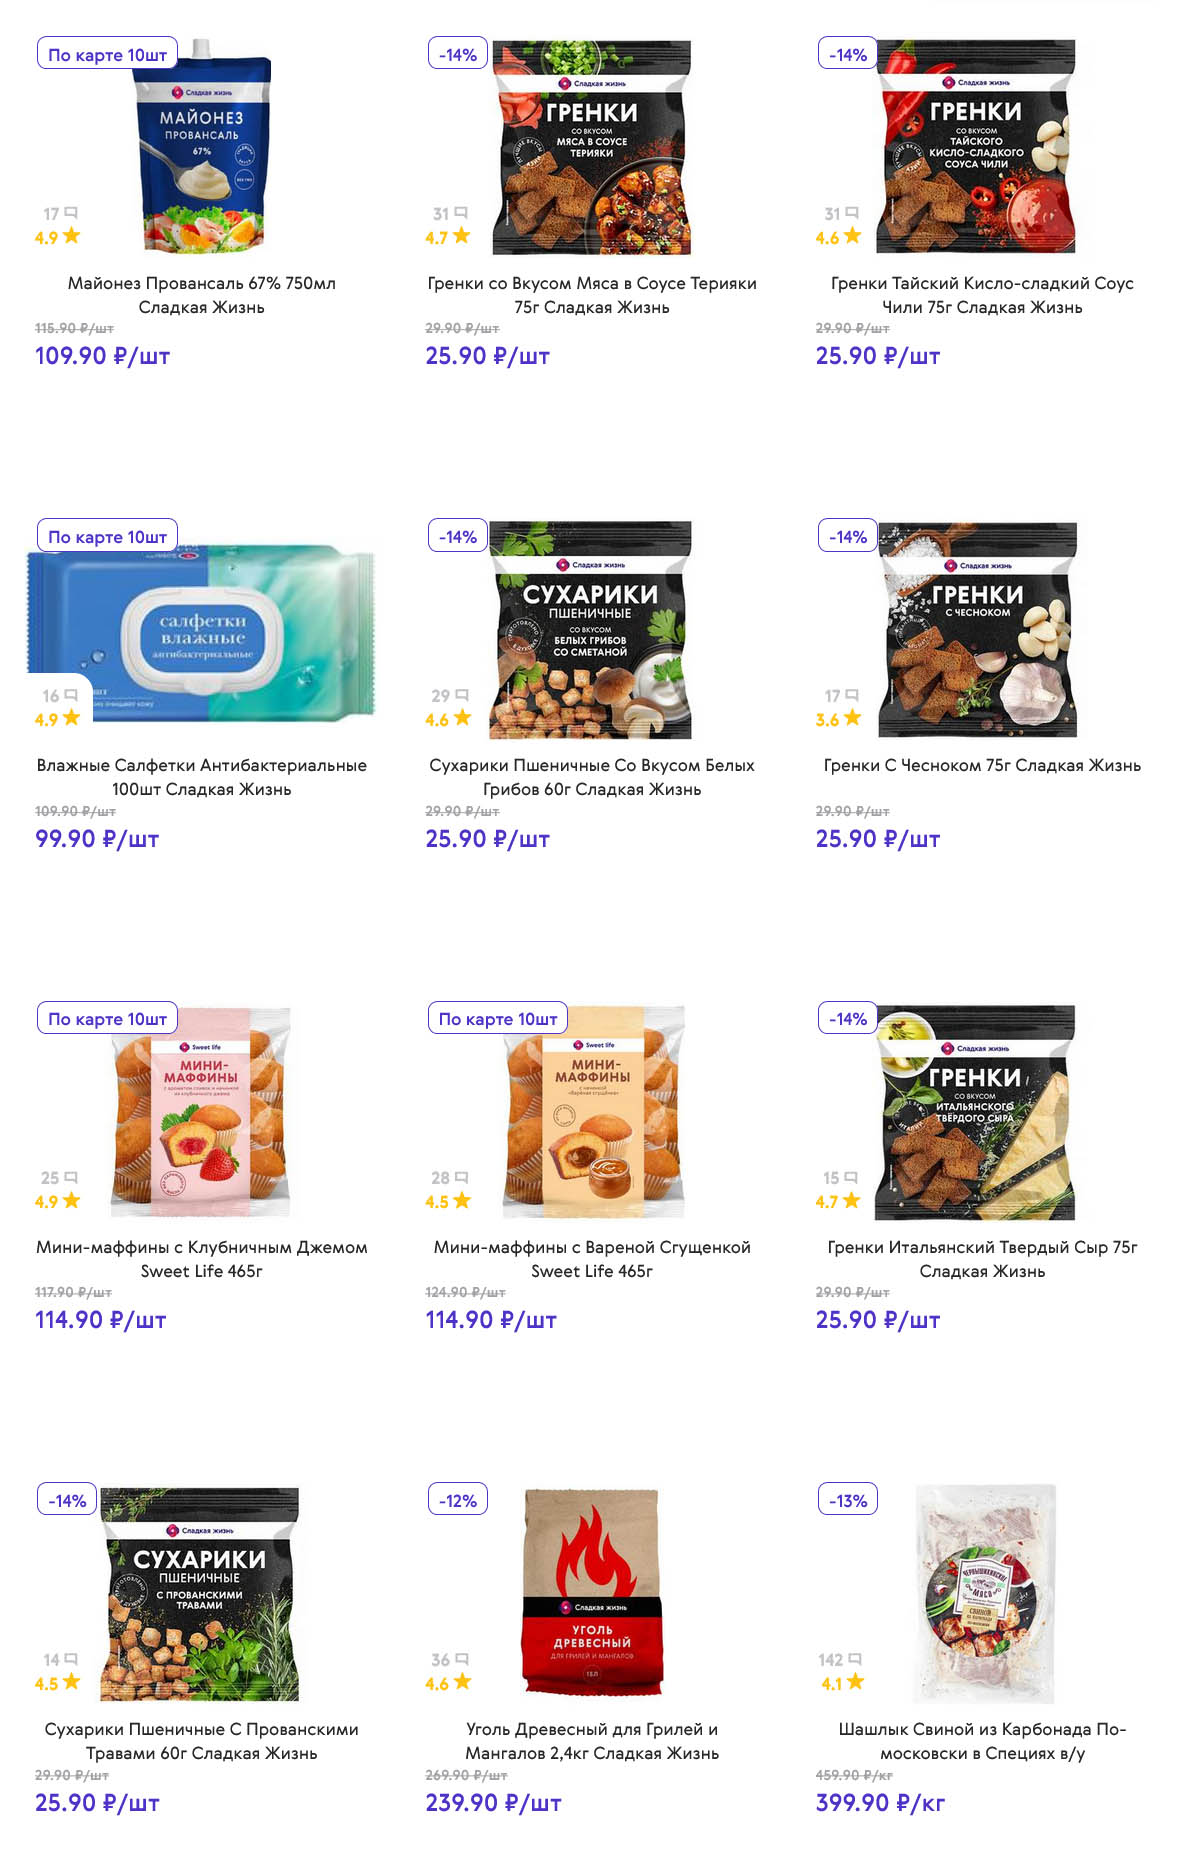Click the review comment icon on mayonnaise
Image resolution: width=1177 pixels, height=1856 pixels.
point(70,213)
